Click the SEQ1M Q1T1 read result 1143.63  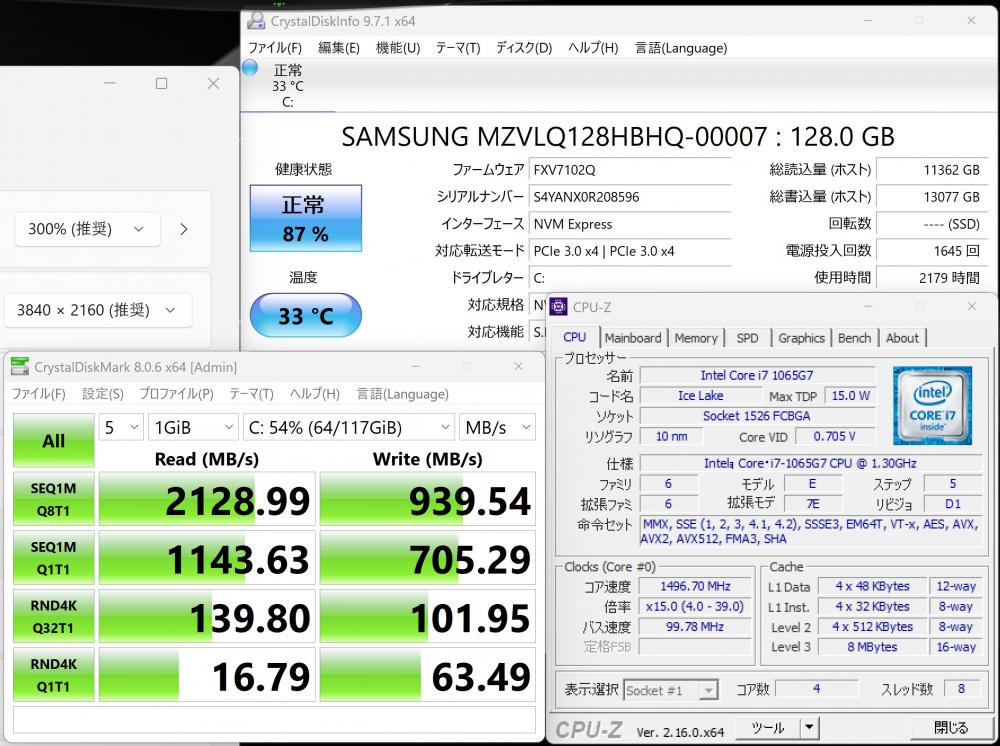[207, 558]
